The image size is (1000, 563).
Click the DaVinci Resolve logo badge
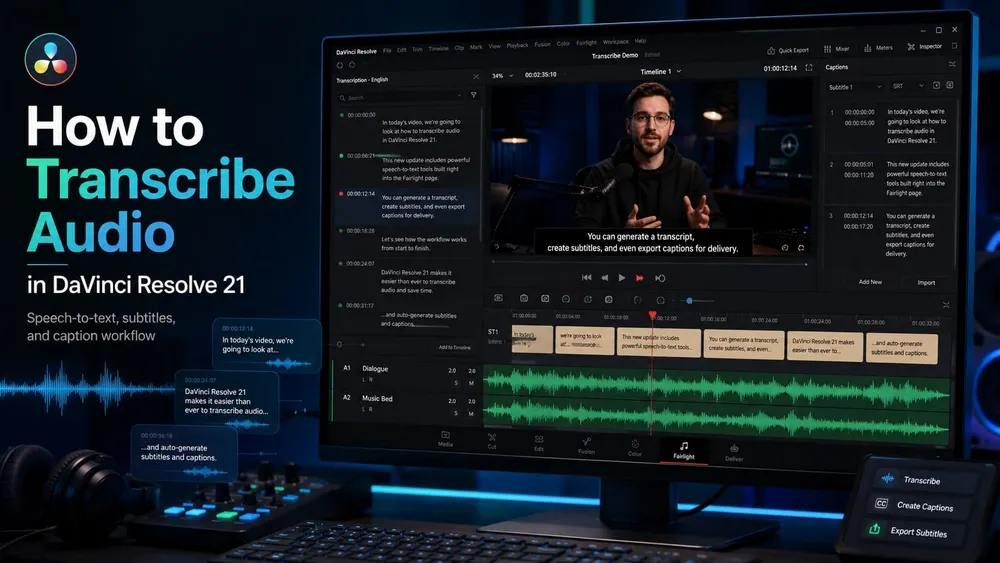click(50, 59)
